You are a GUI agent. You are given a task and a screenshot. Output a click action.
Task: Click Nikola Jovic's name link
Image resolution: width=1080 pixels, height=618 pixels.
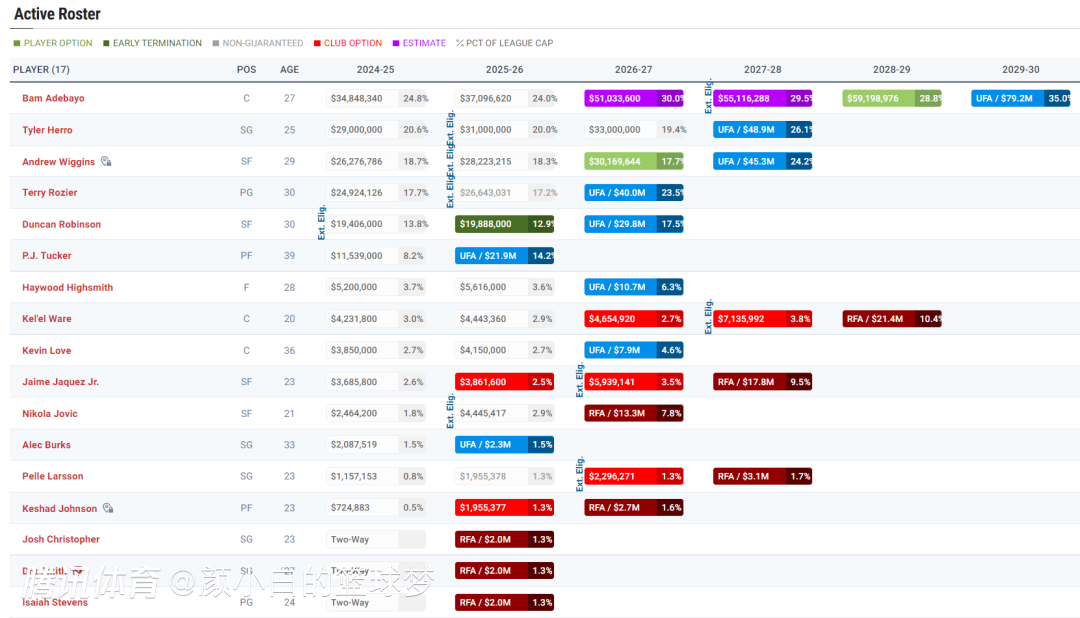tap(50, 414)
